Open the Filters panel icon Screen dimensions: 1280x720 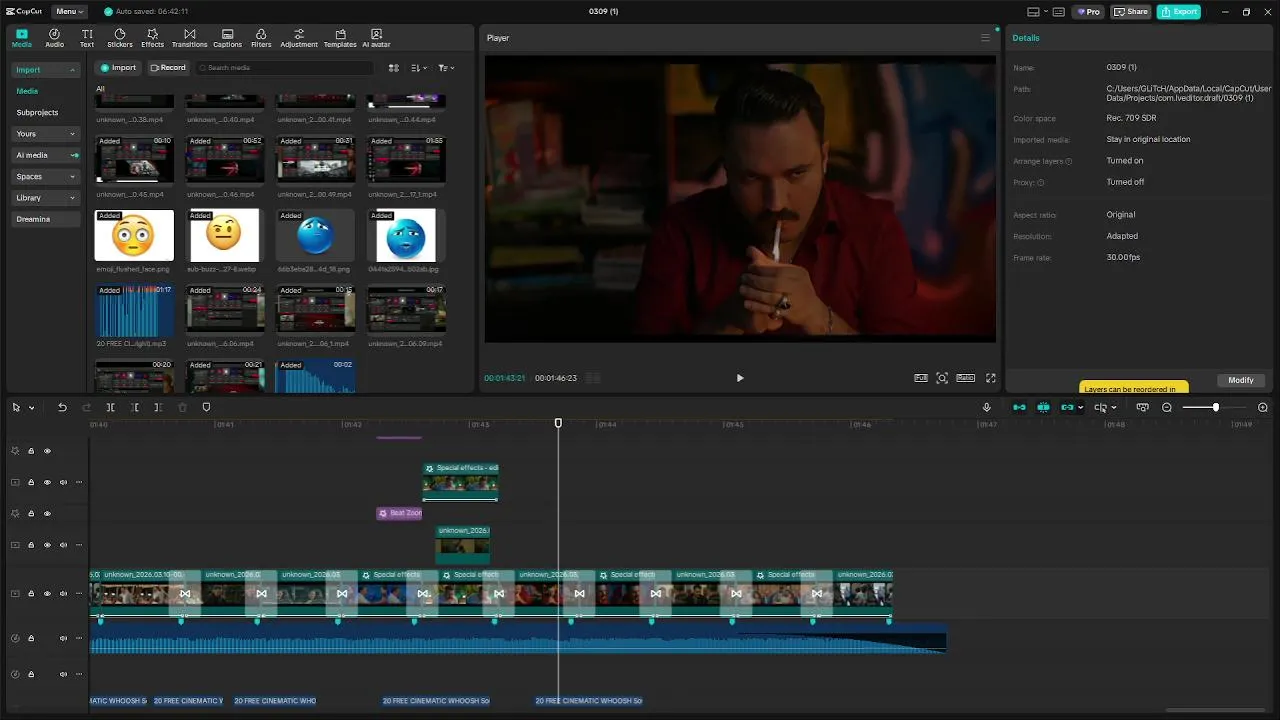pyautogui.click(x=261, y=38)
